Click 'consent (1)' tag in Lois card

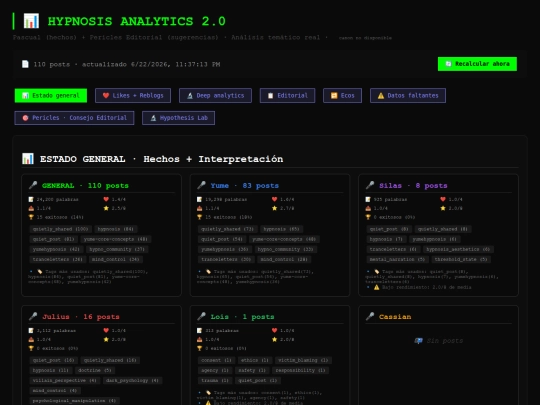[x=216, y=360]
